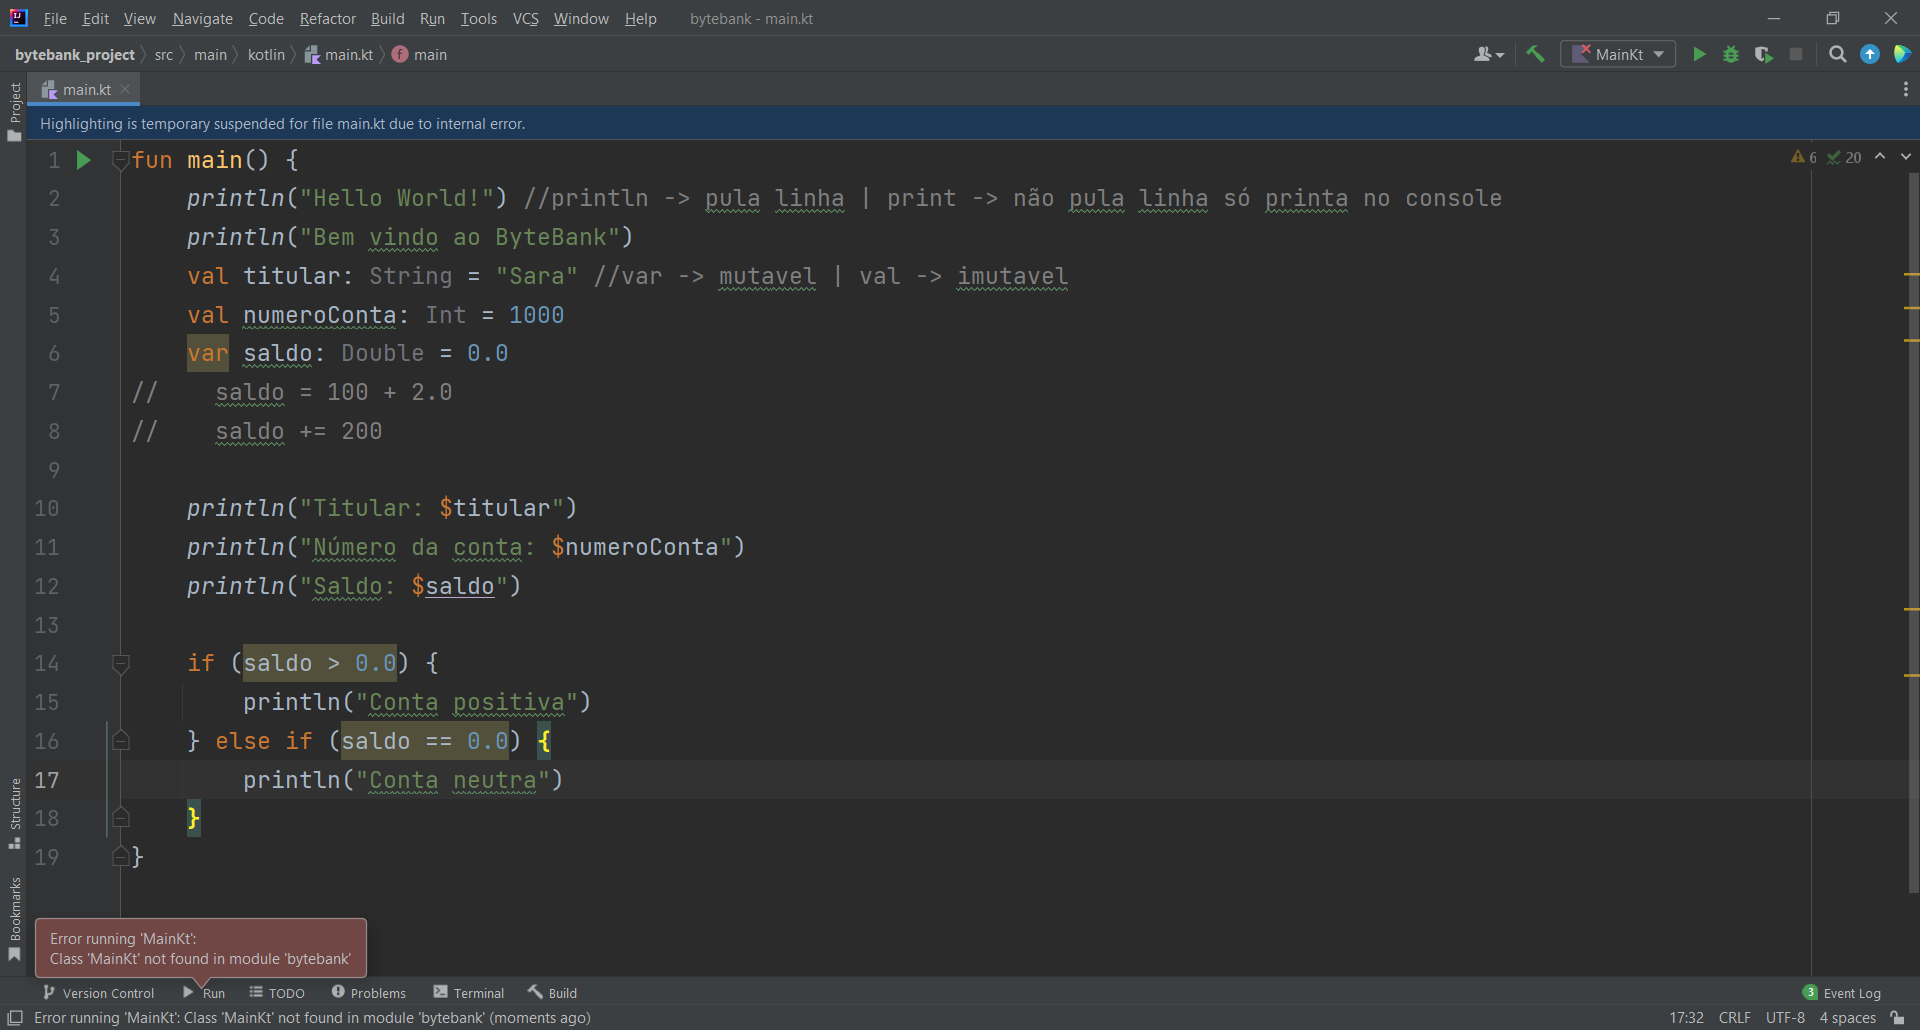Open the Edit menu
Viewport: 1920px width, 1030px height.
pyautogui.click(x=96, y=19)
